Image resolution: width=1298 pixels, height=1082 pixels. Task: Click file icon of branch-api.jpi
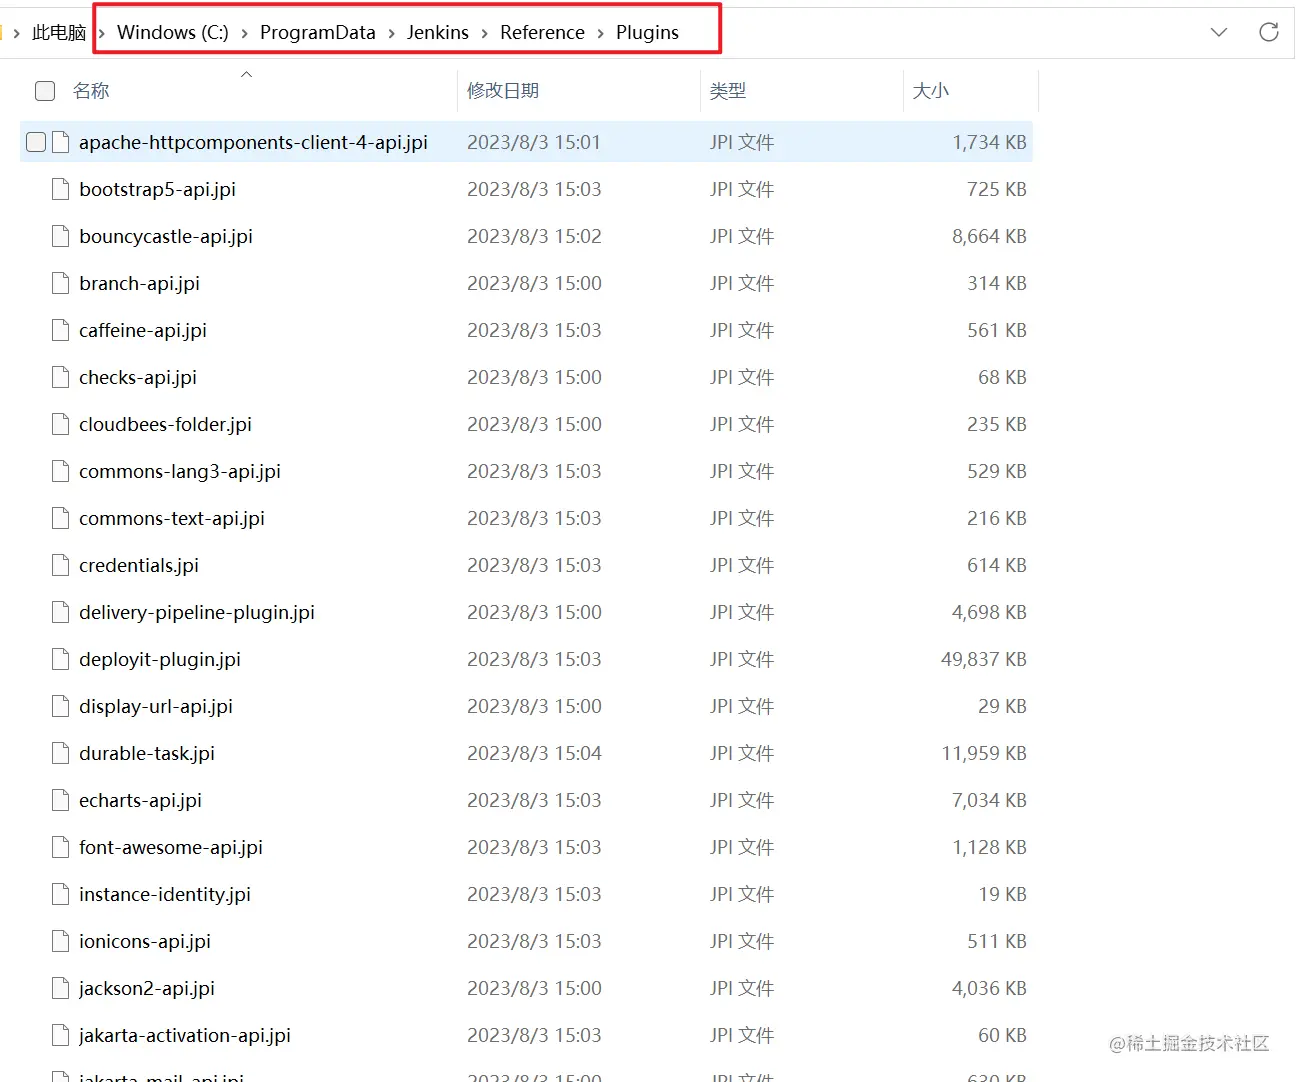[x=61, y=283]
